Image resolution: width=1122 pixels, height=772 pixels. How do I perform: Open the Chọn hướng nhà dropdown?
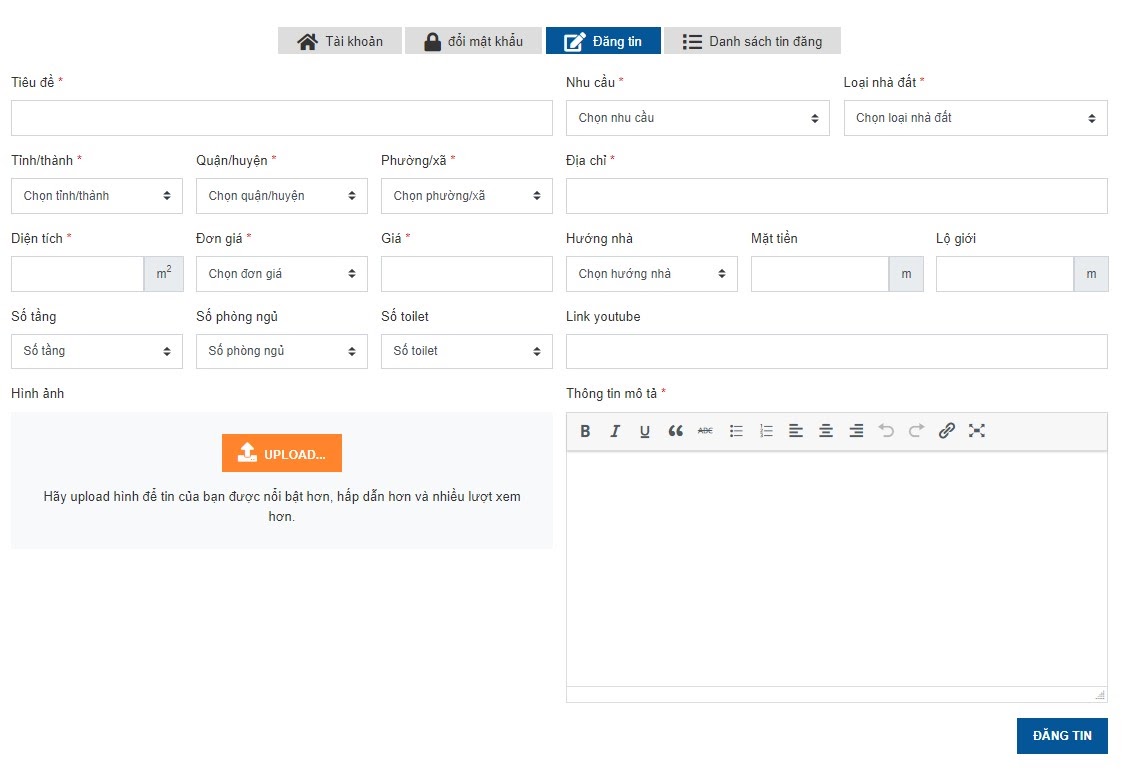point(651,274)
